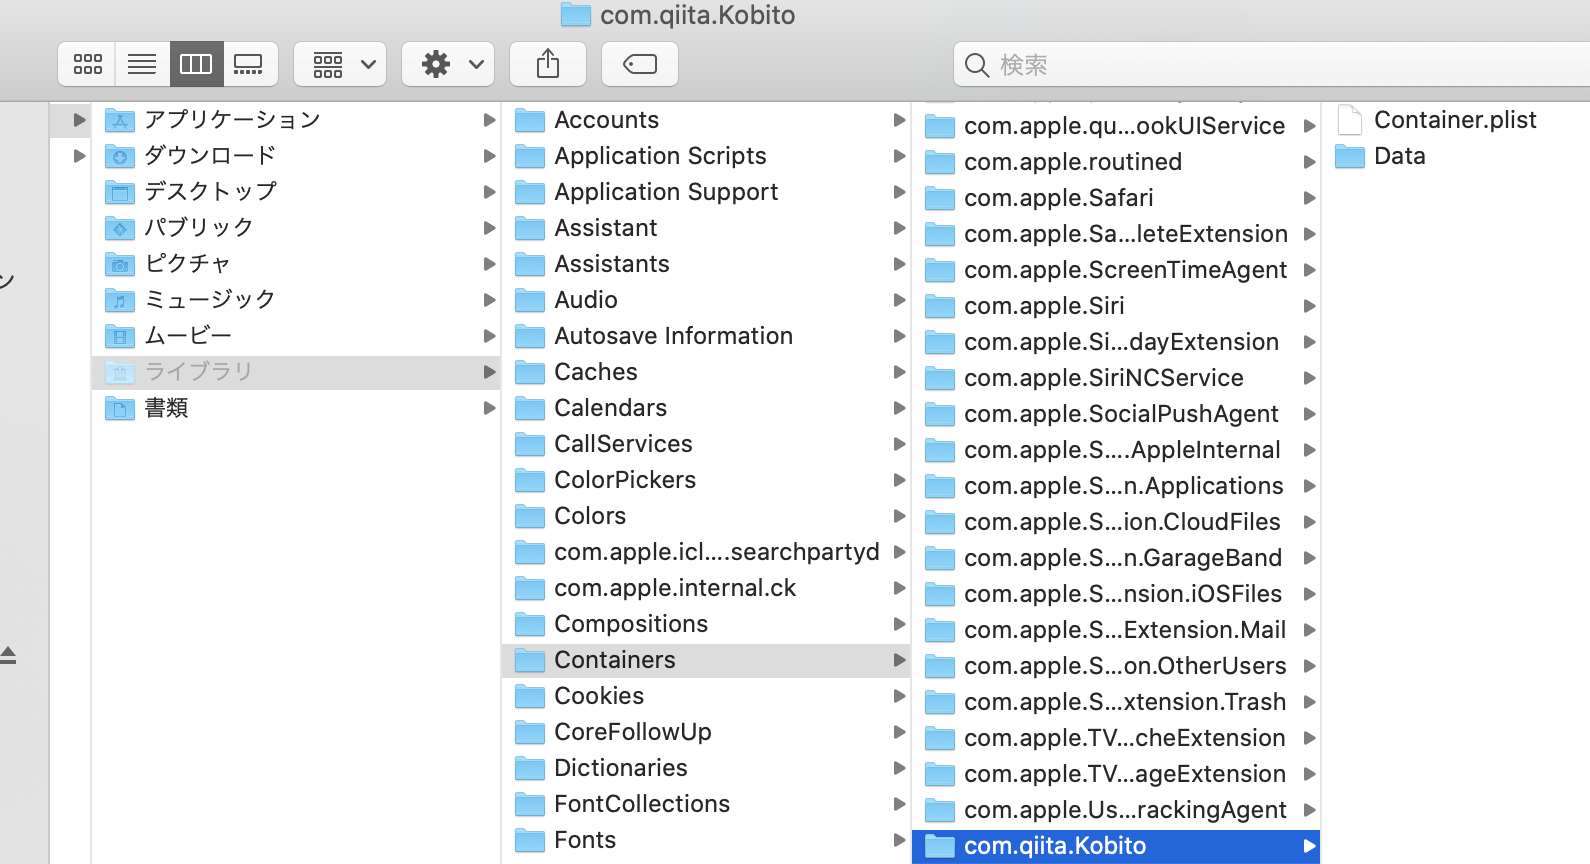Select com.apple.SocialPushAgent folder

1116,414
